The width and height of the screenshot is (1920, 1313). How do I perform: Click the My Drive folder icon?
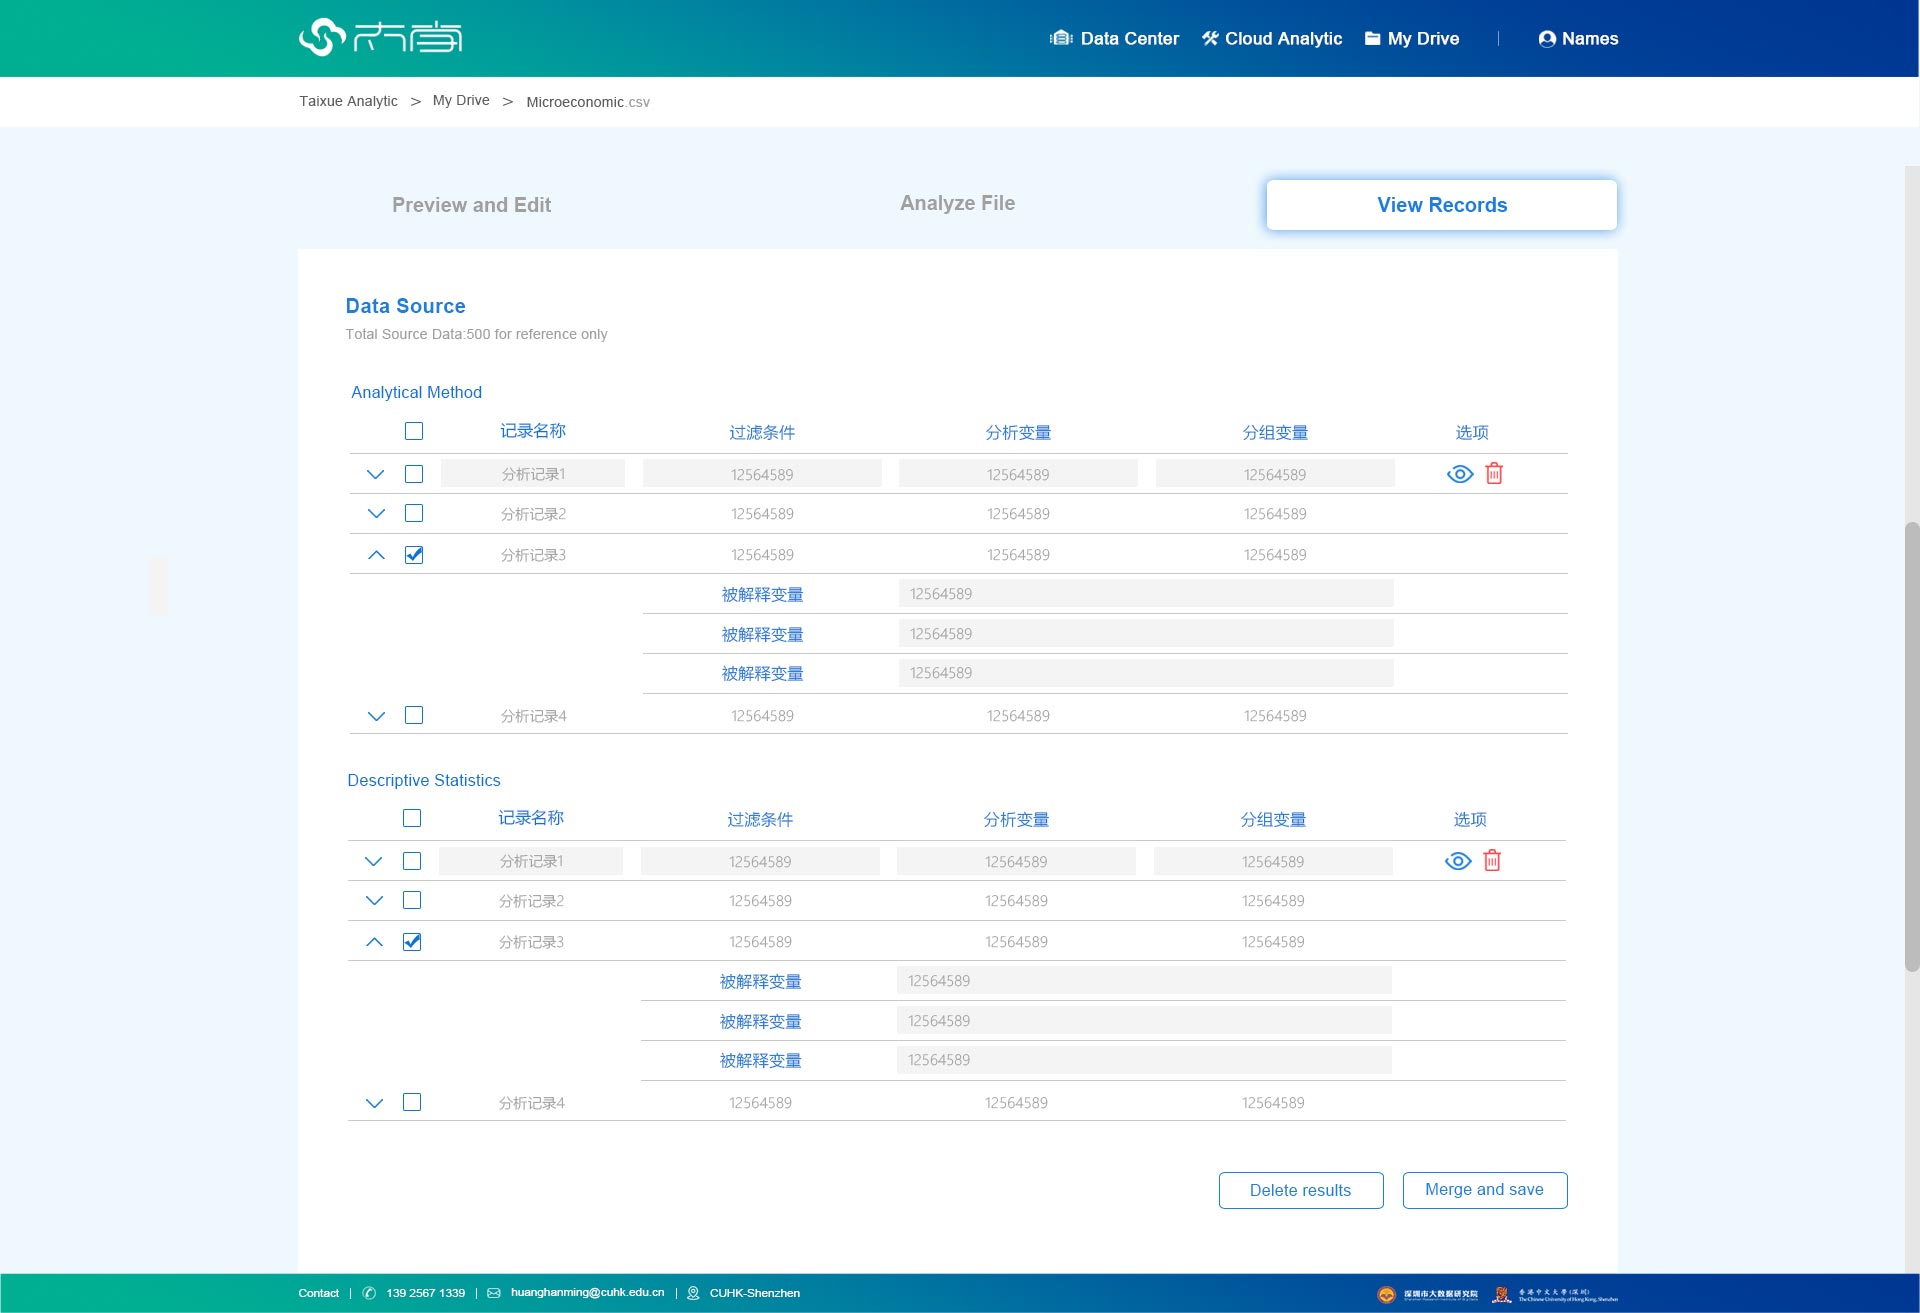1373,38
